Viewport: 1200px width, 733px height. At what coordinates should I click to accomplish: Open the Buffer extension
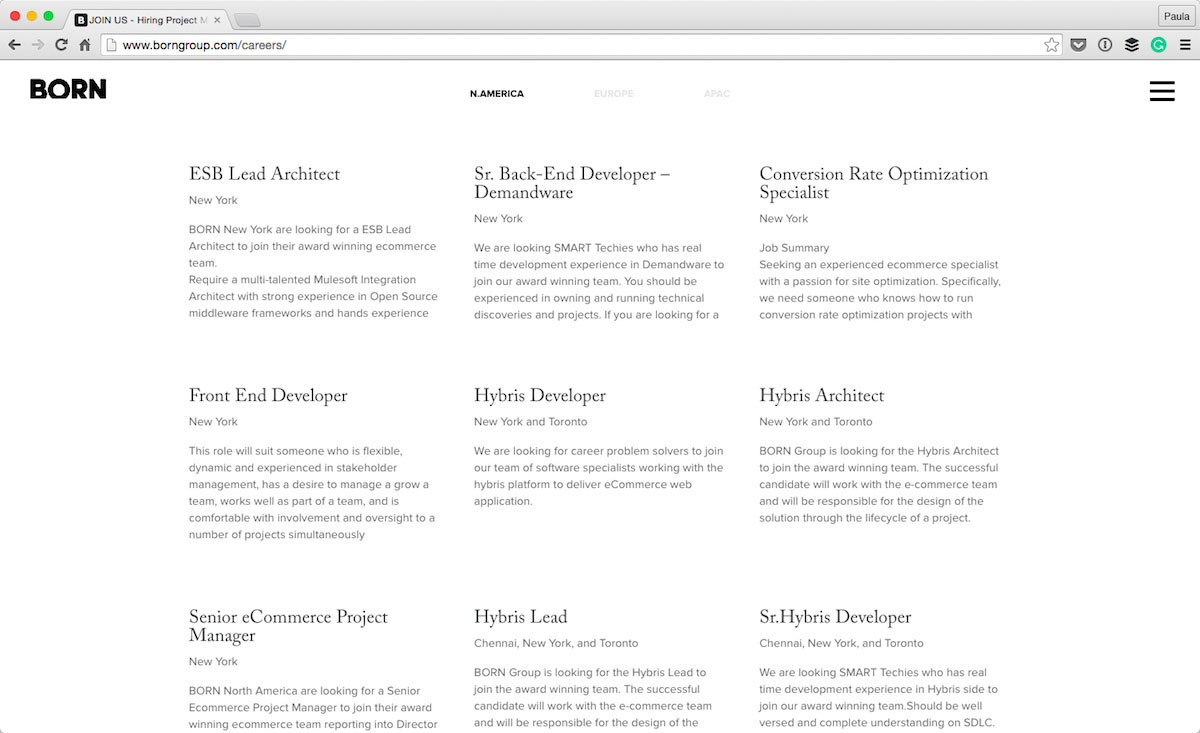point(1132,44)
